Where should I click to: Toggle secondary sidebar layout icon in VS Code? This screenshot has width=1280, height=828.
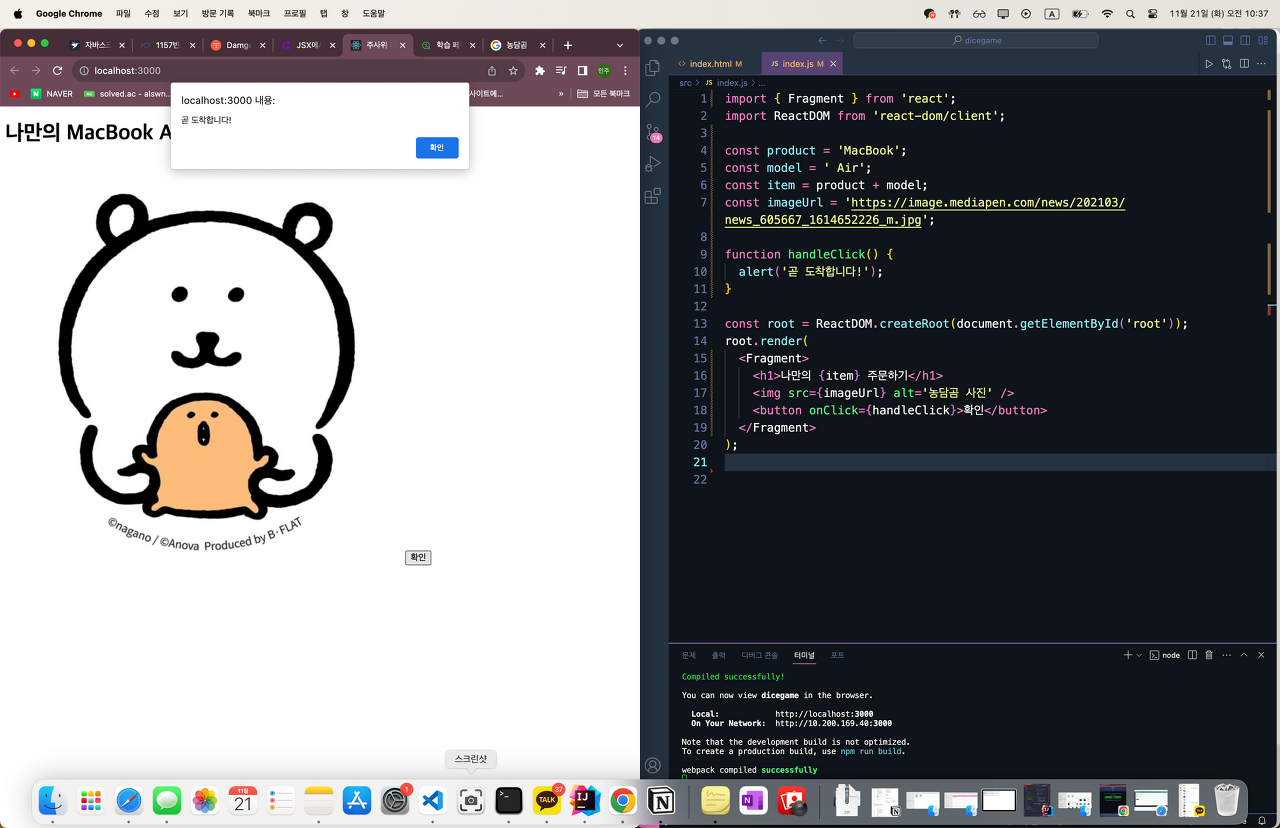[x=1246, y=41]
